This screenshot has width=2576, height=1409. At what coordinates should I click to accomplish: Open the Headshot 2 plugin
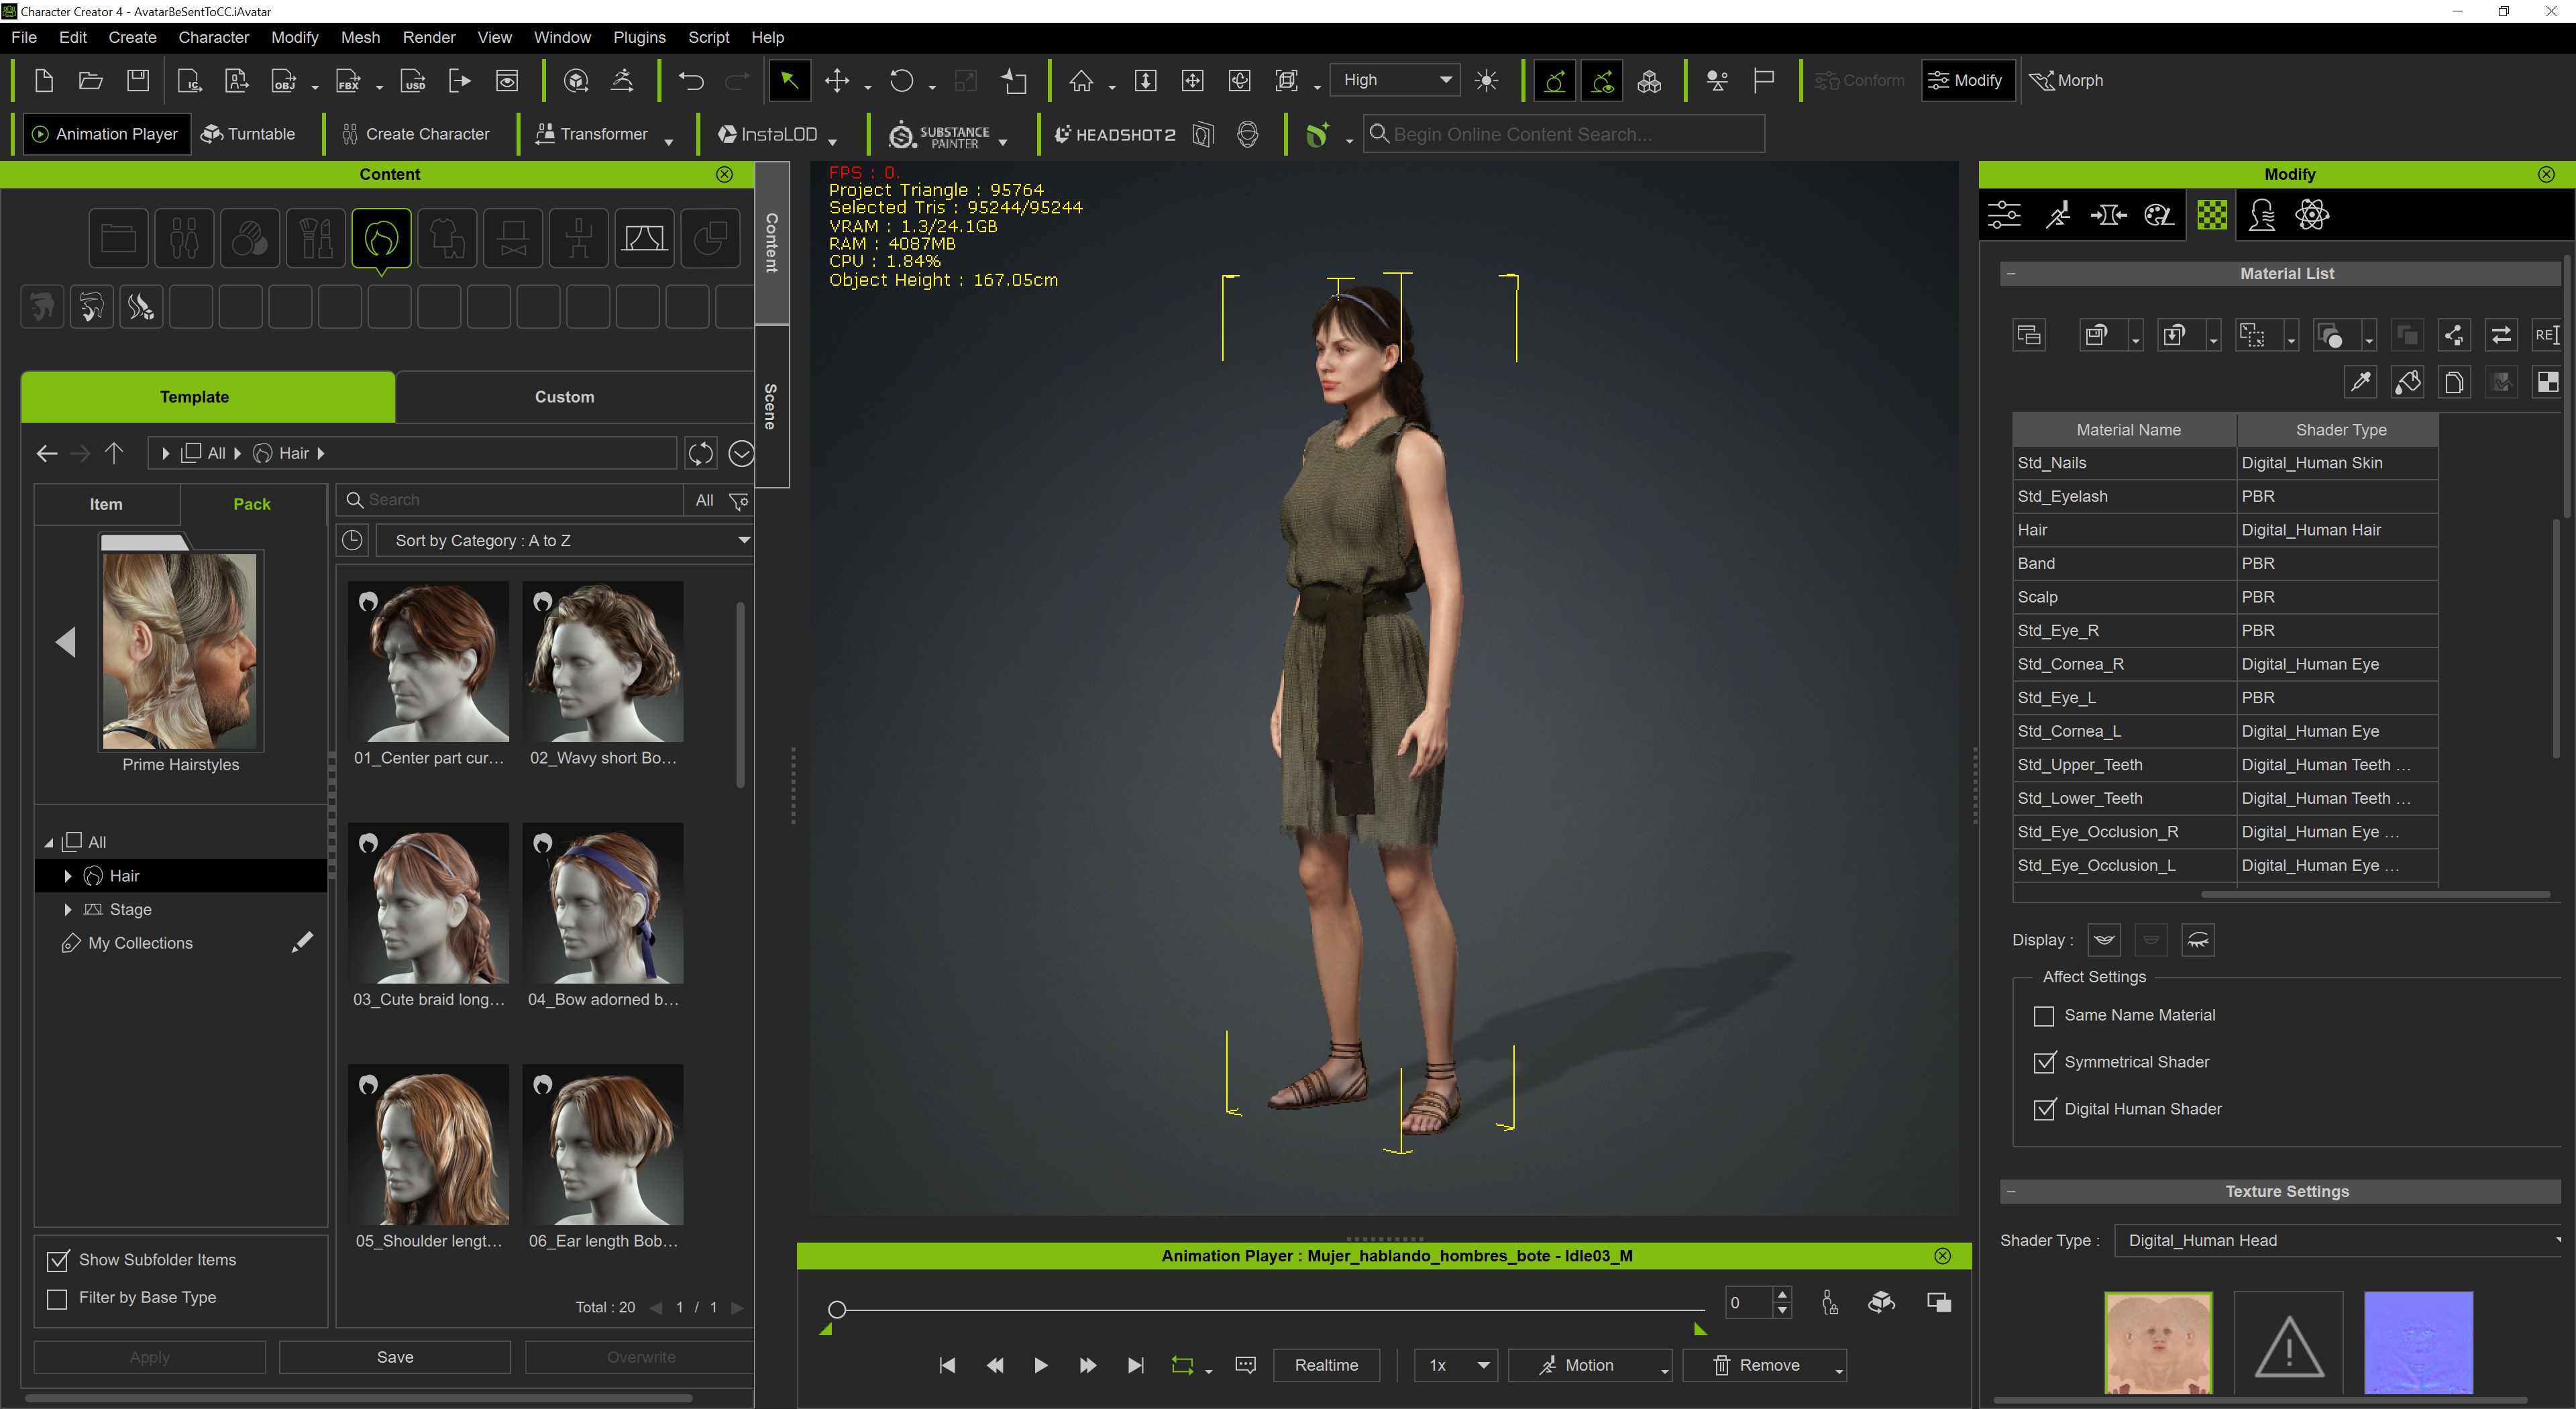[1114, 134]
